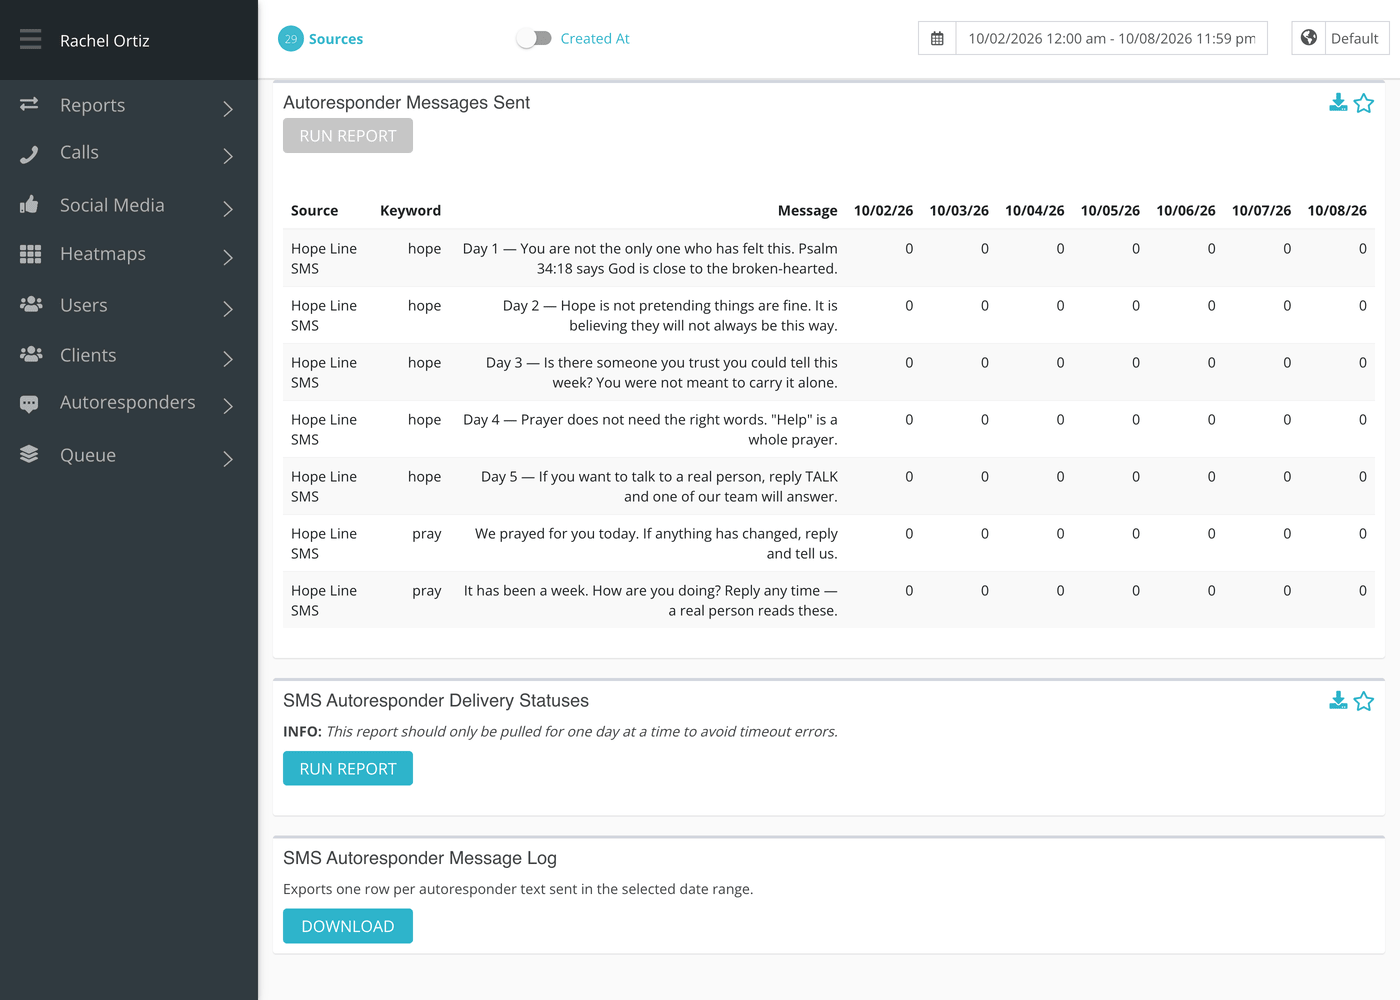Click the Rachel Ortiz account name

coord(105,41)
